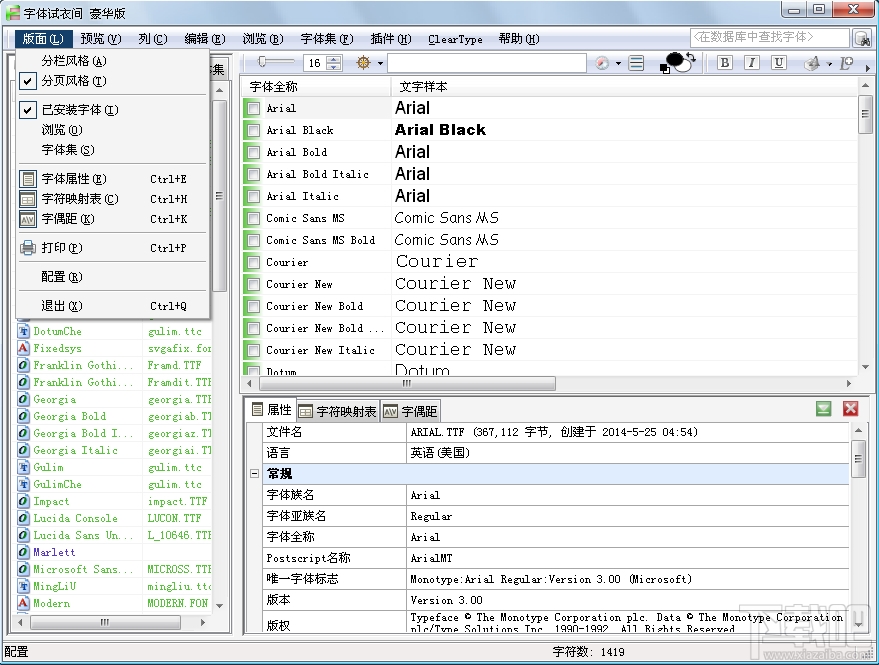Check the Comic Sans MS checkbox
This screenshot has width=879, height=665.
pos(254,218)
